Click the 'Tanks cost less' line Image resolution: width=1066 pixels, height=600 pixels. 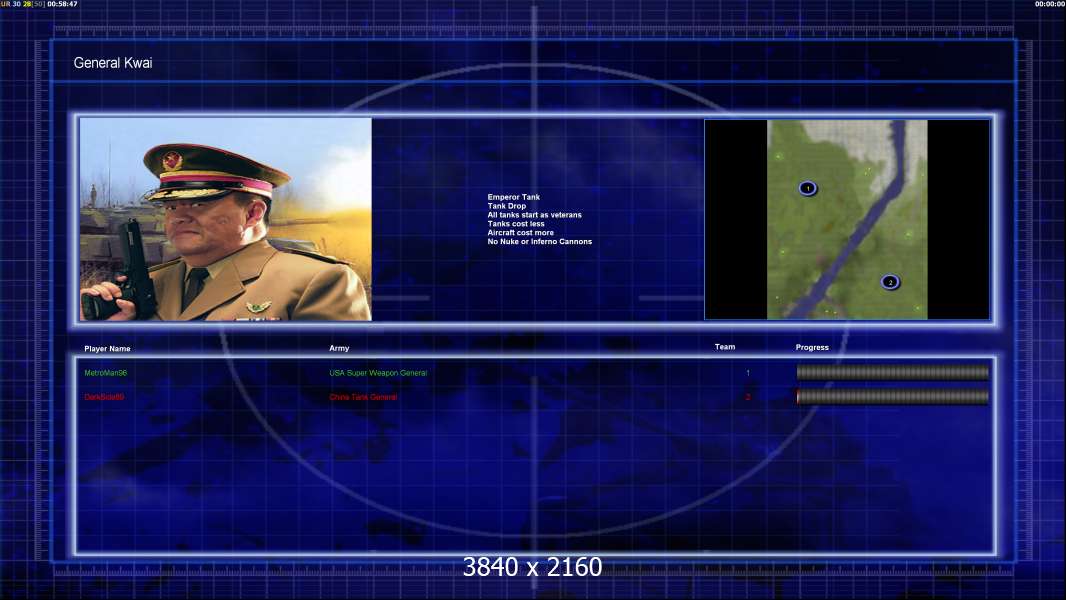pyautogui.click(x=516, y=224)
